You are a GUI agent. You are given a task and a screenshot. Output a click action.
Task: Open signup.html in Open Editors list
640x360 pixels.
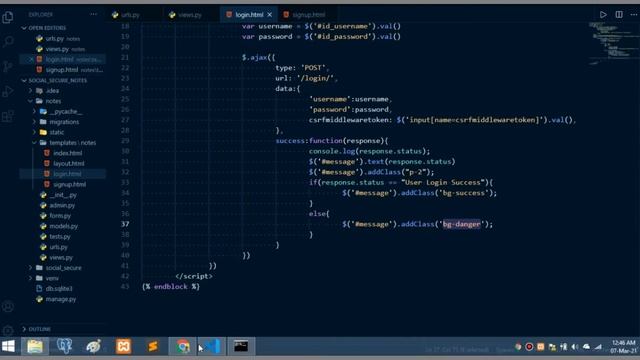click(x=62, y=70)
